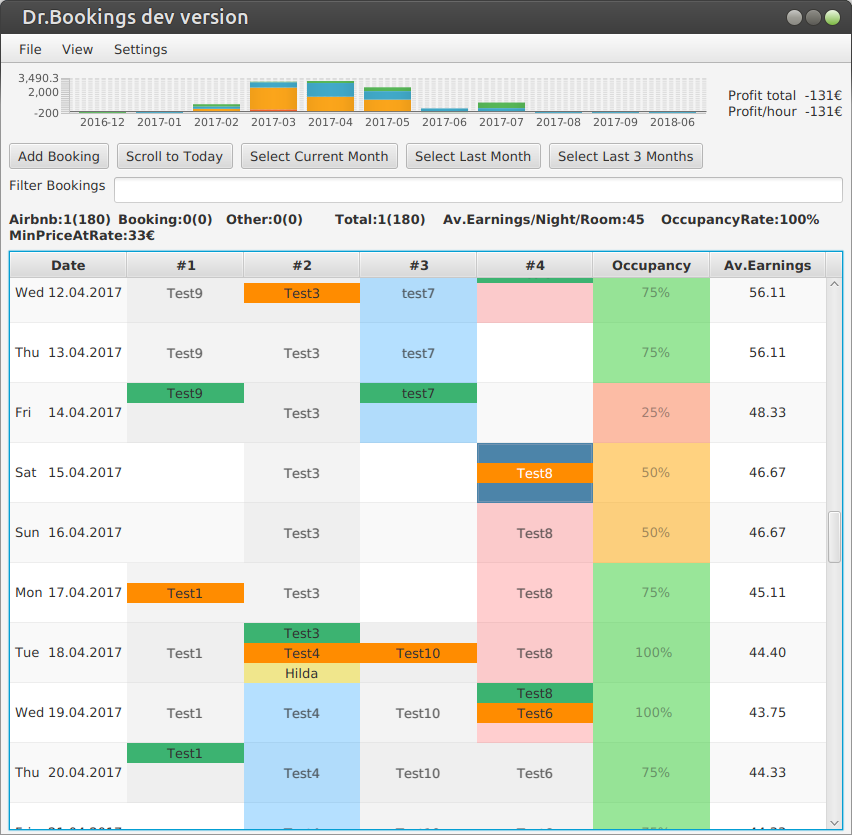Screen dimensions: 852x835
Task: Click 100% occupancy cell on Tue 18.04.2017
Action: [x=651, y=652]
